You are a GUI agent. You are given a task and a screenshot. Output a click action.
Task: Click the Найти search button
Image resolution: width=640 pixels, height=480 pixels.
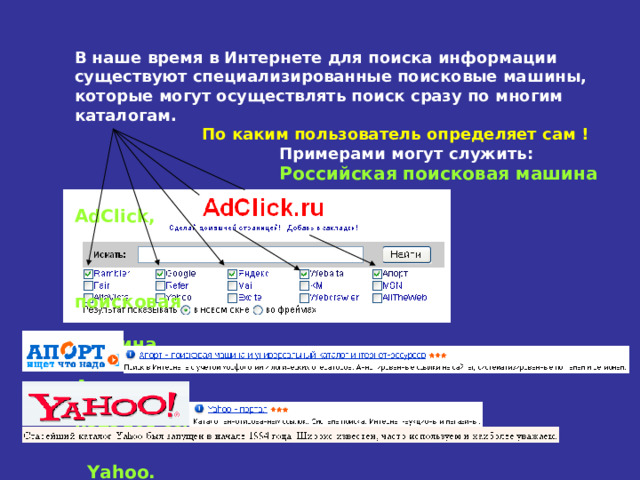407,254
